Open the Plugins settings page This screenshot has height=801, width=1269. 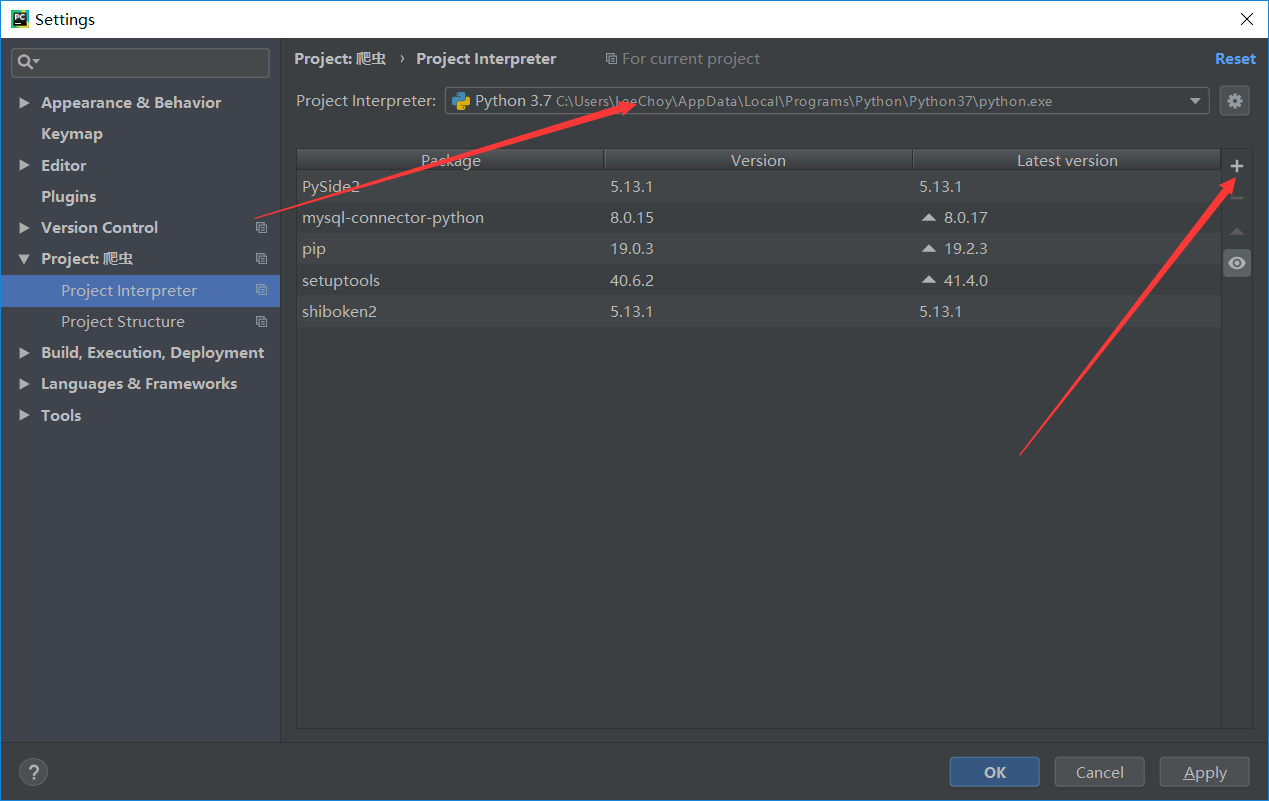(x=69, y=197)
